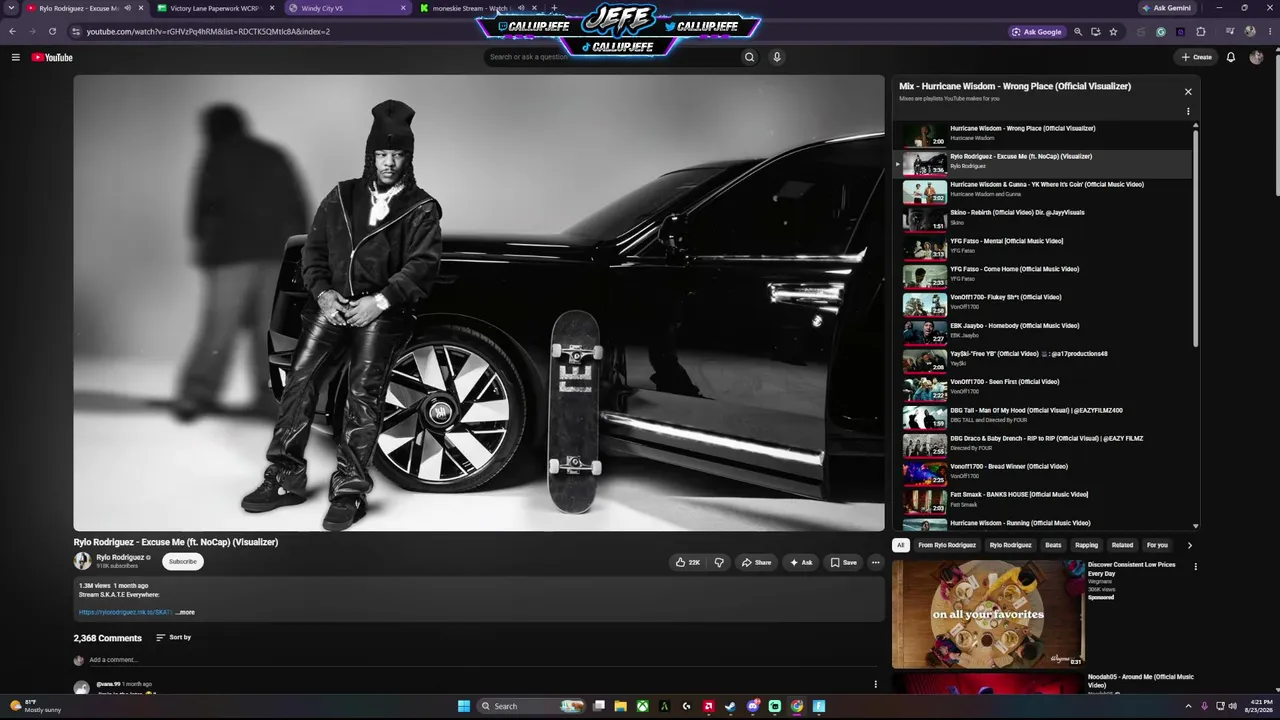Open more actions menu below the video
1280x720 pixels.
(875, 562)
